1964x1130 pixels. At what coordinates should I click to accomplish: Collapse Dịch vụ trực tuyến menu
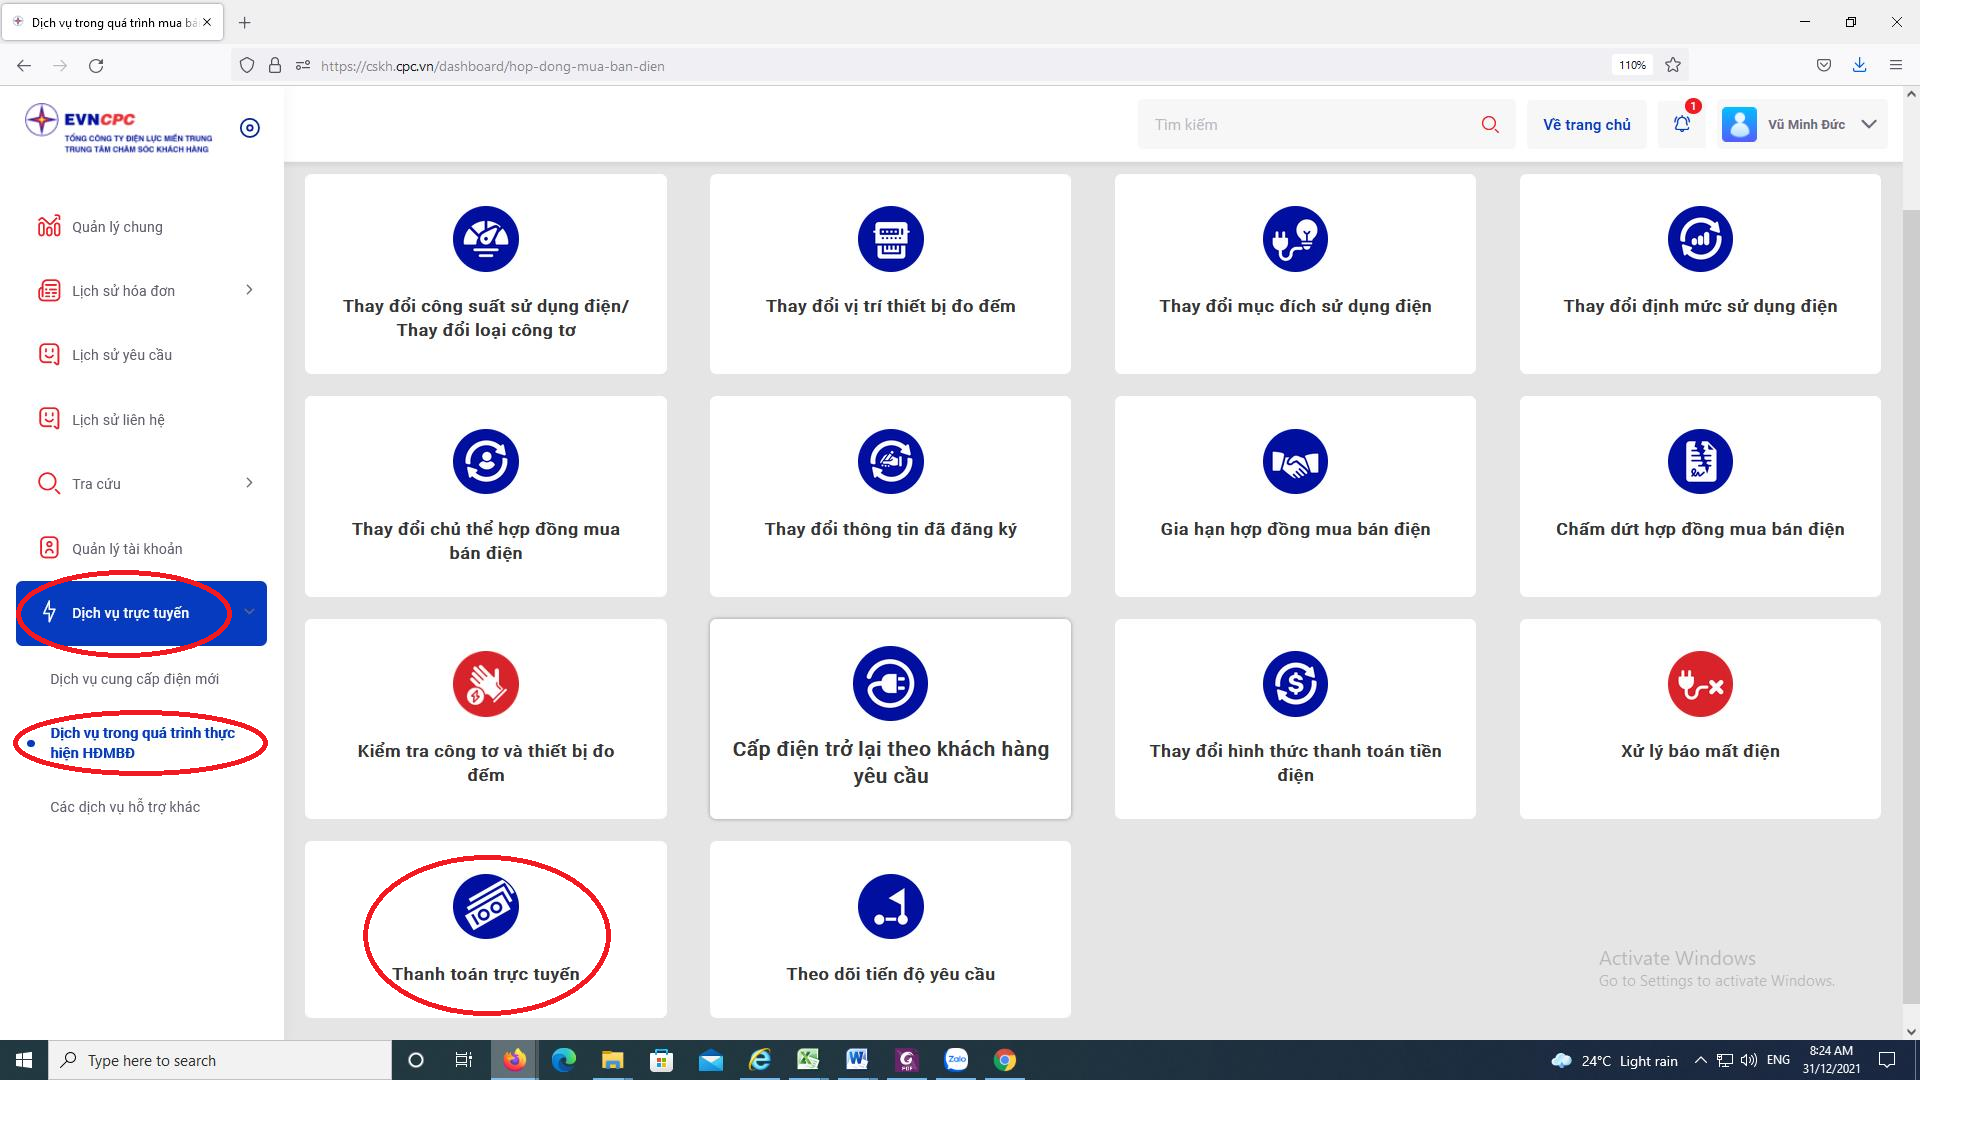tap(249, 612)
